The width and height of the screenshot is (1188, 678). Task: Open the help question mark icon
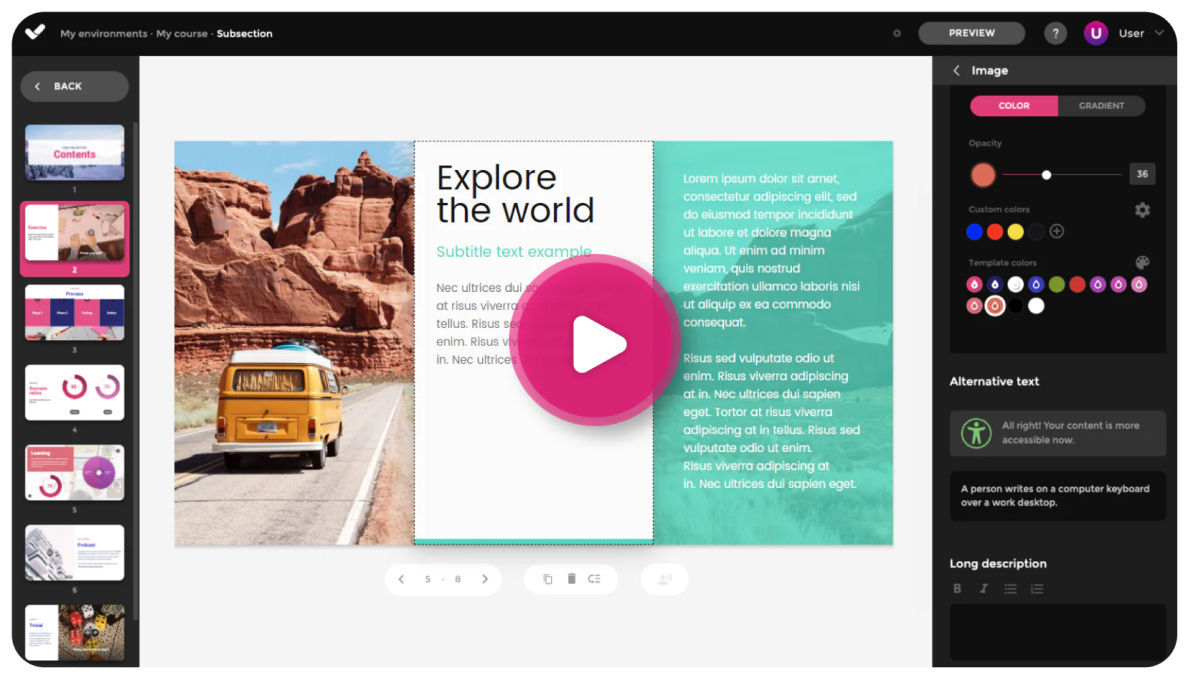(x=1055, y=33)
